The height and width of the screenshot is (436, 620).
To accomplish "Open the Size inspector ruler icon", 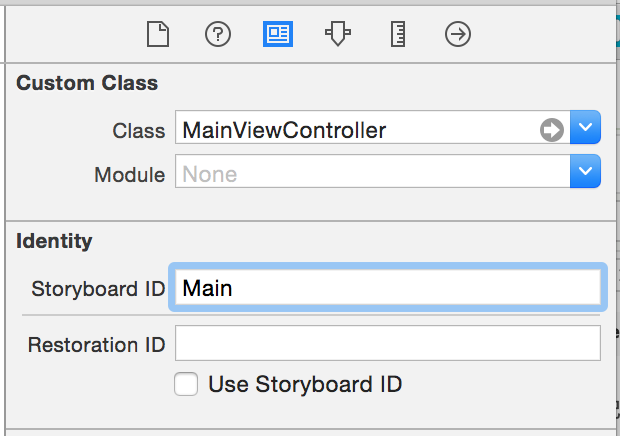I will tap(398, 34).
